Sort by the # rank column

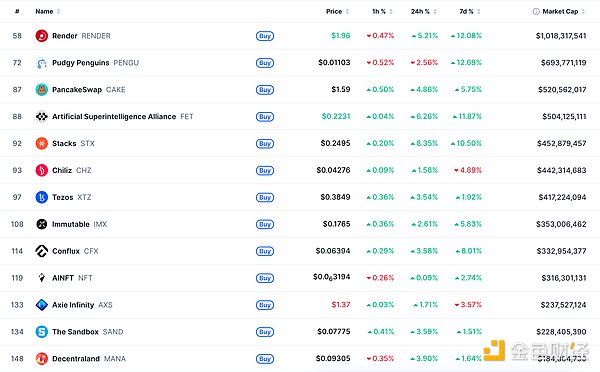[17, 11]
